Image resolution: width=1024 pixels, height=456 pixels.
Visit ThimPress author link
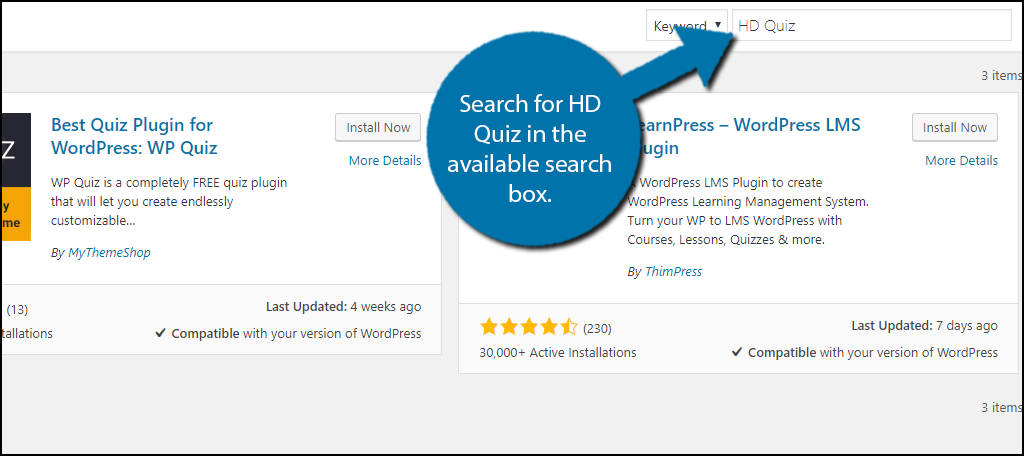(x=673, y=272)
